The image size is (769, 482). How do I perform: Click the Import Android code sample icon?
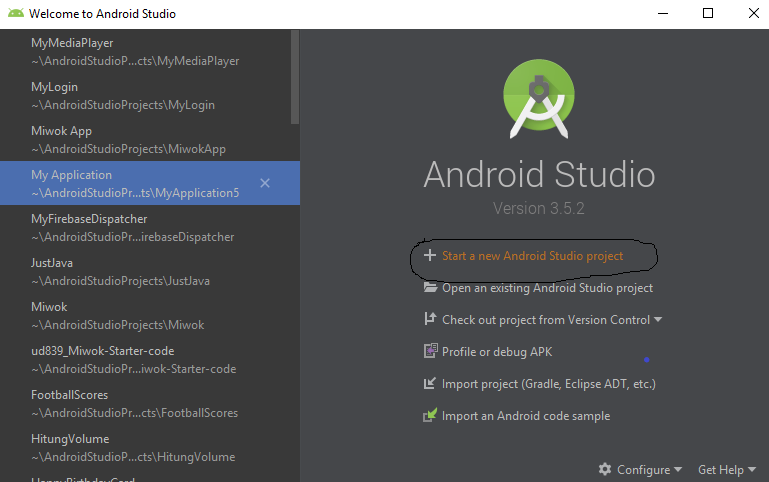[x=430, y=415]
